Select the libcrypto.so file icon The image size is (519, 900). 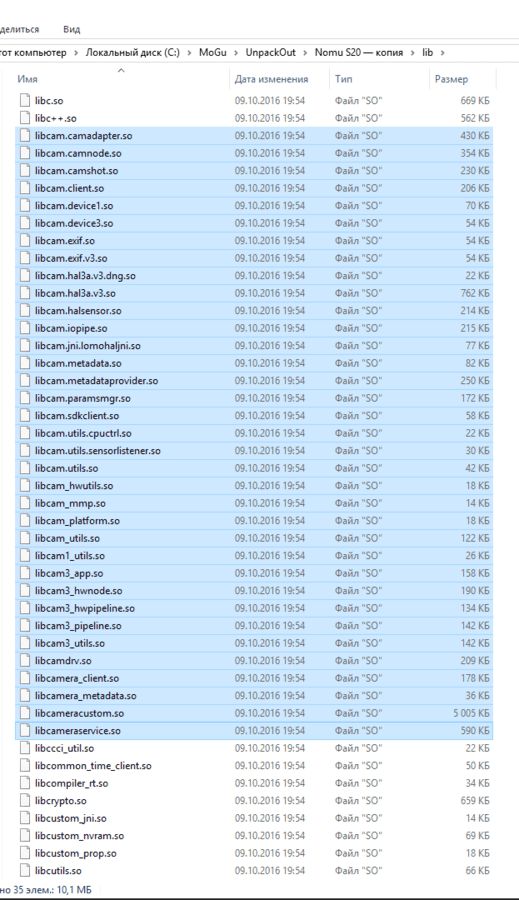pos(24,801)
